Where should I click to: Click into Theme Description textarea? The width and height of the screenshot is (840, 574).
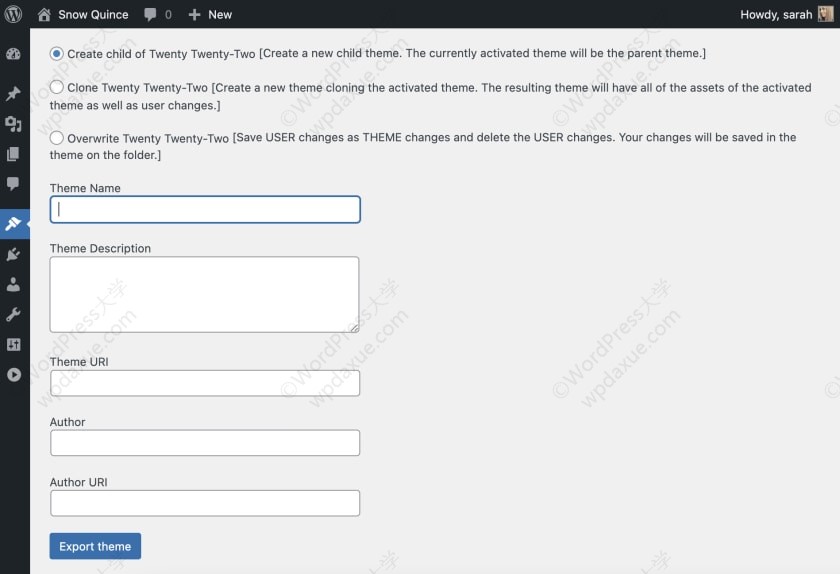coord(205,294)
